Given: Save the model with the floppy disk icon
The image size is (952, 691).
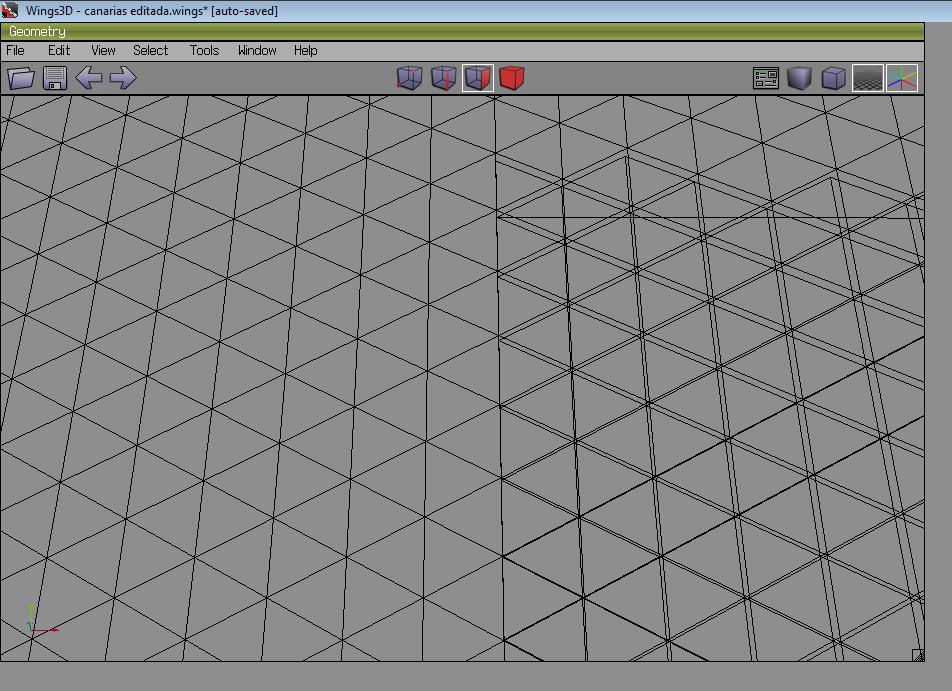Looking at the screenshot, I should click(55, 78).
